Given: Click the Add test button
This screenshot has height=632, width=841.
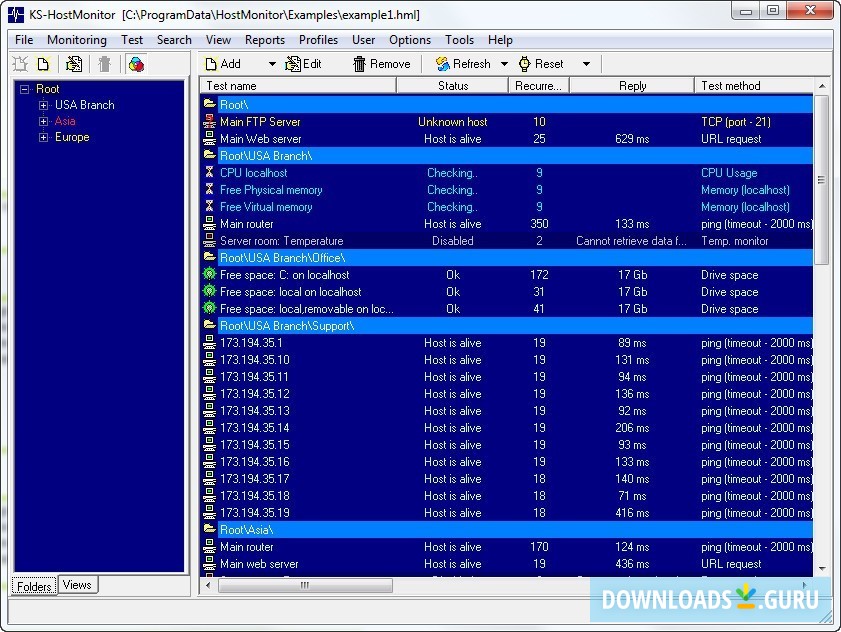Looking at the screenshot, I should click(223, 64).
